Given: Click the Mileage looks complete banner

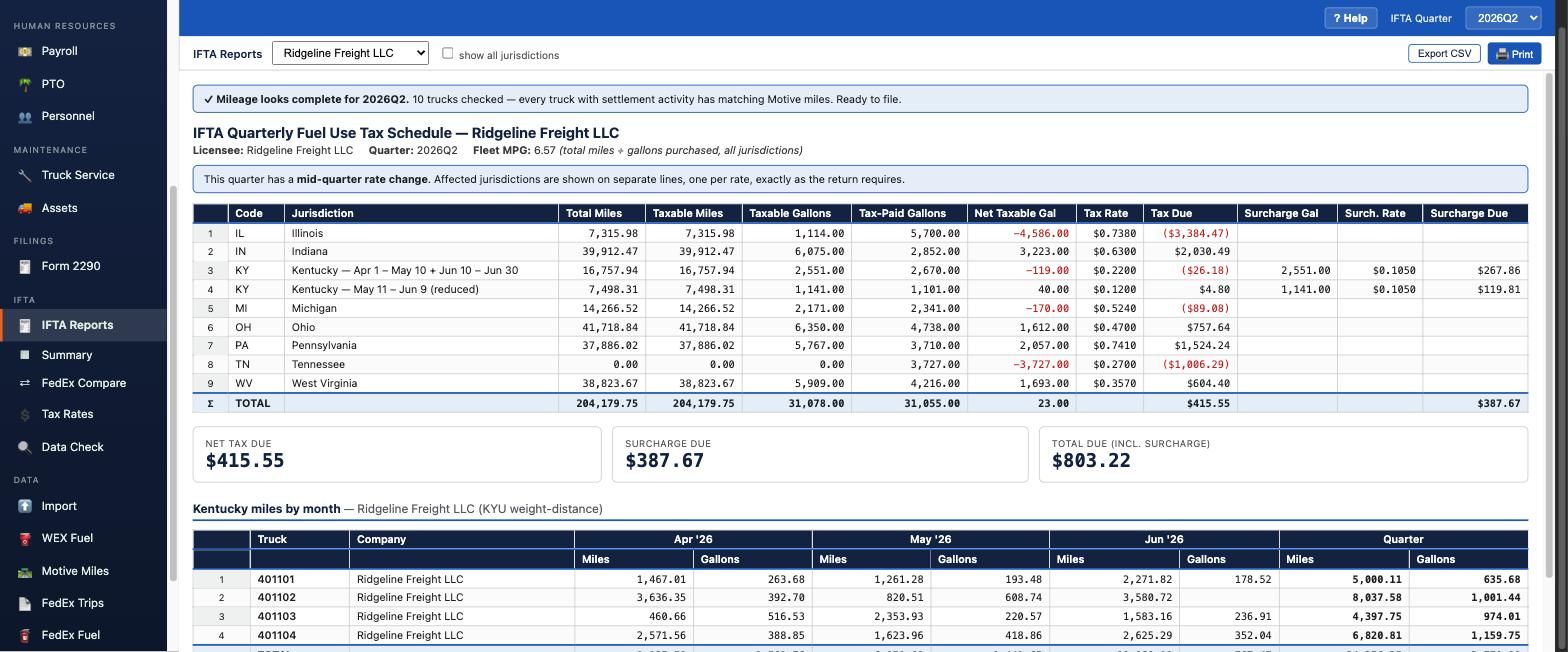Looking at the screenshot, I should [860, 99].
